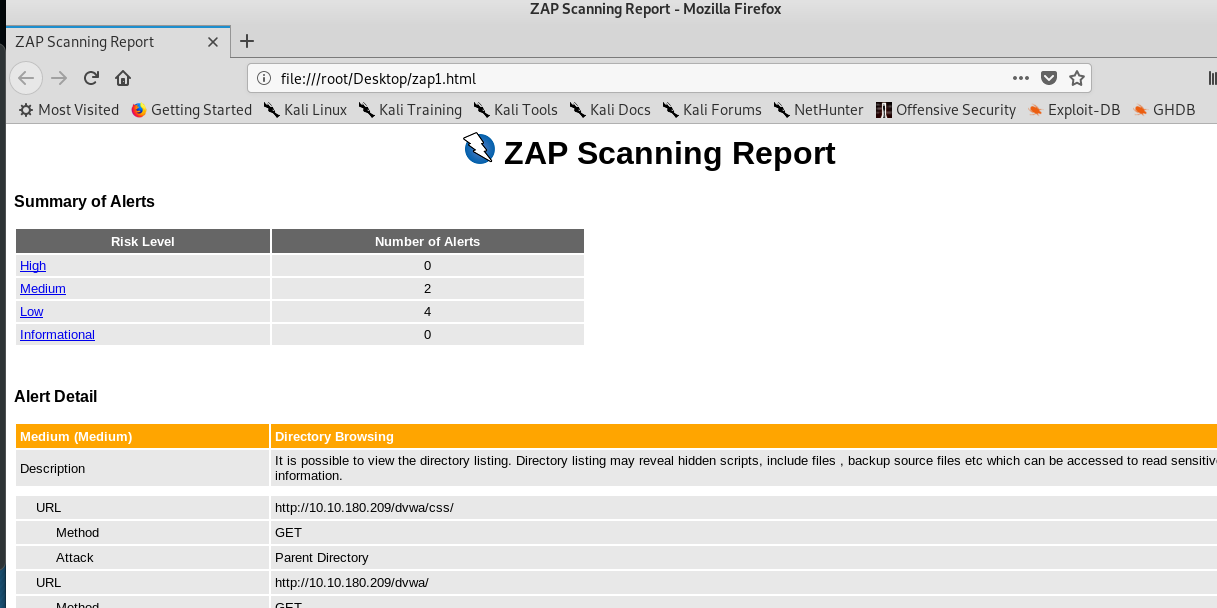Image resolution: width=1217 pixels, height=608 pixels.
Task: Click the 'Risk Level' table header
Action: (x=143, y=241)
